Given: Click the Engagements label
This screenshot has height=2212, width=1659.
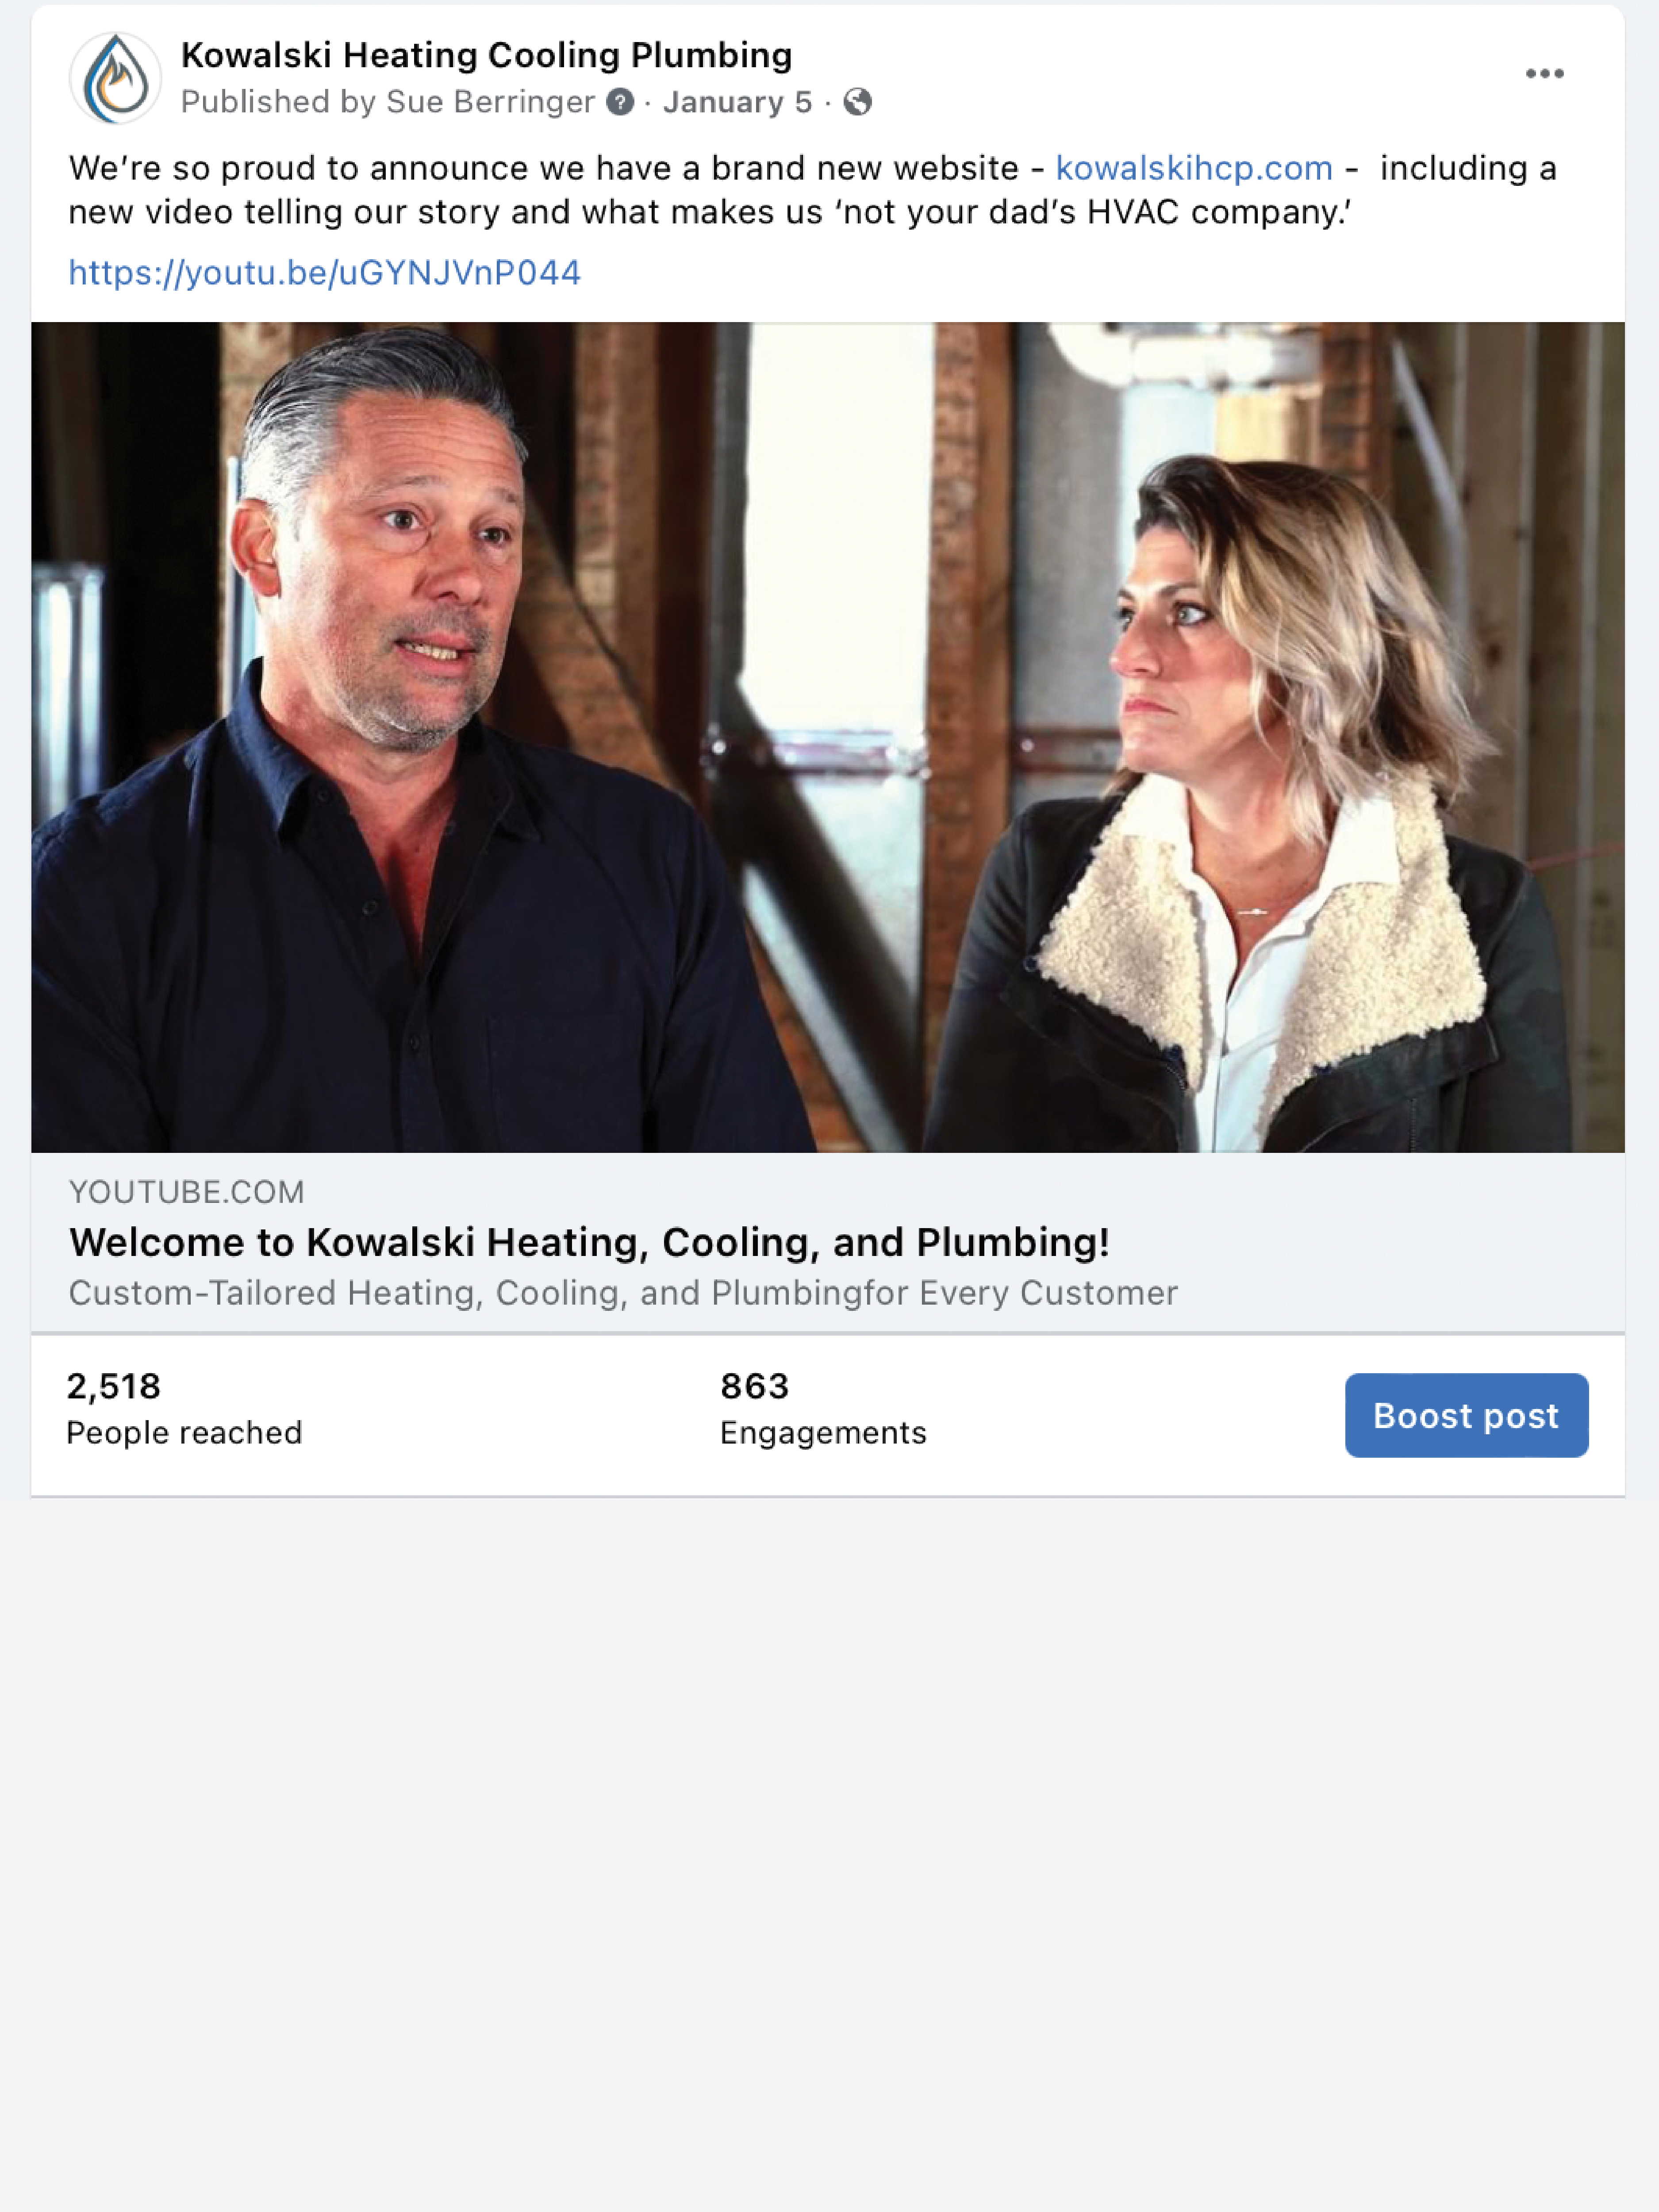Looking at the screenshot, I should click(823, 1433).
